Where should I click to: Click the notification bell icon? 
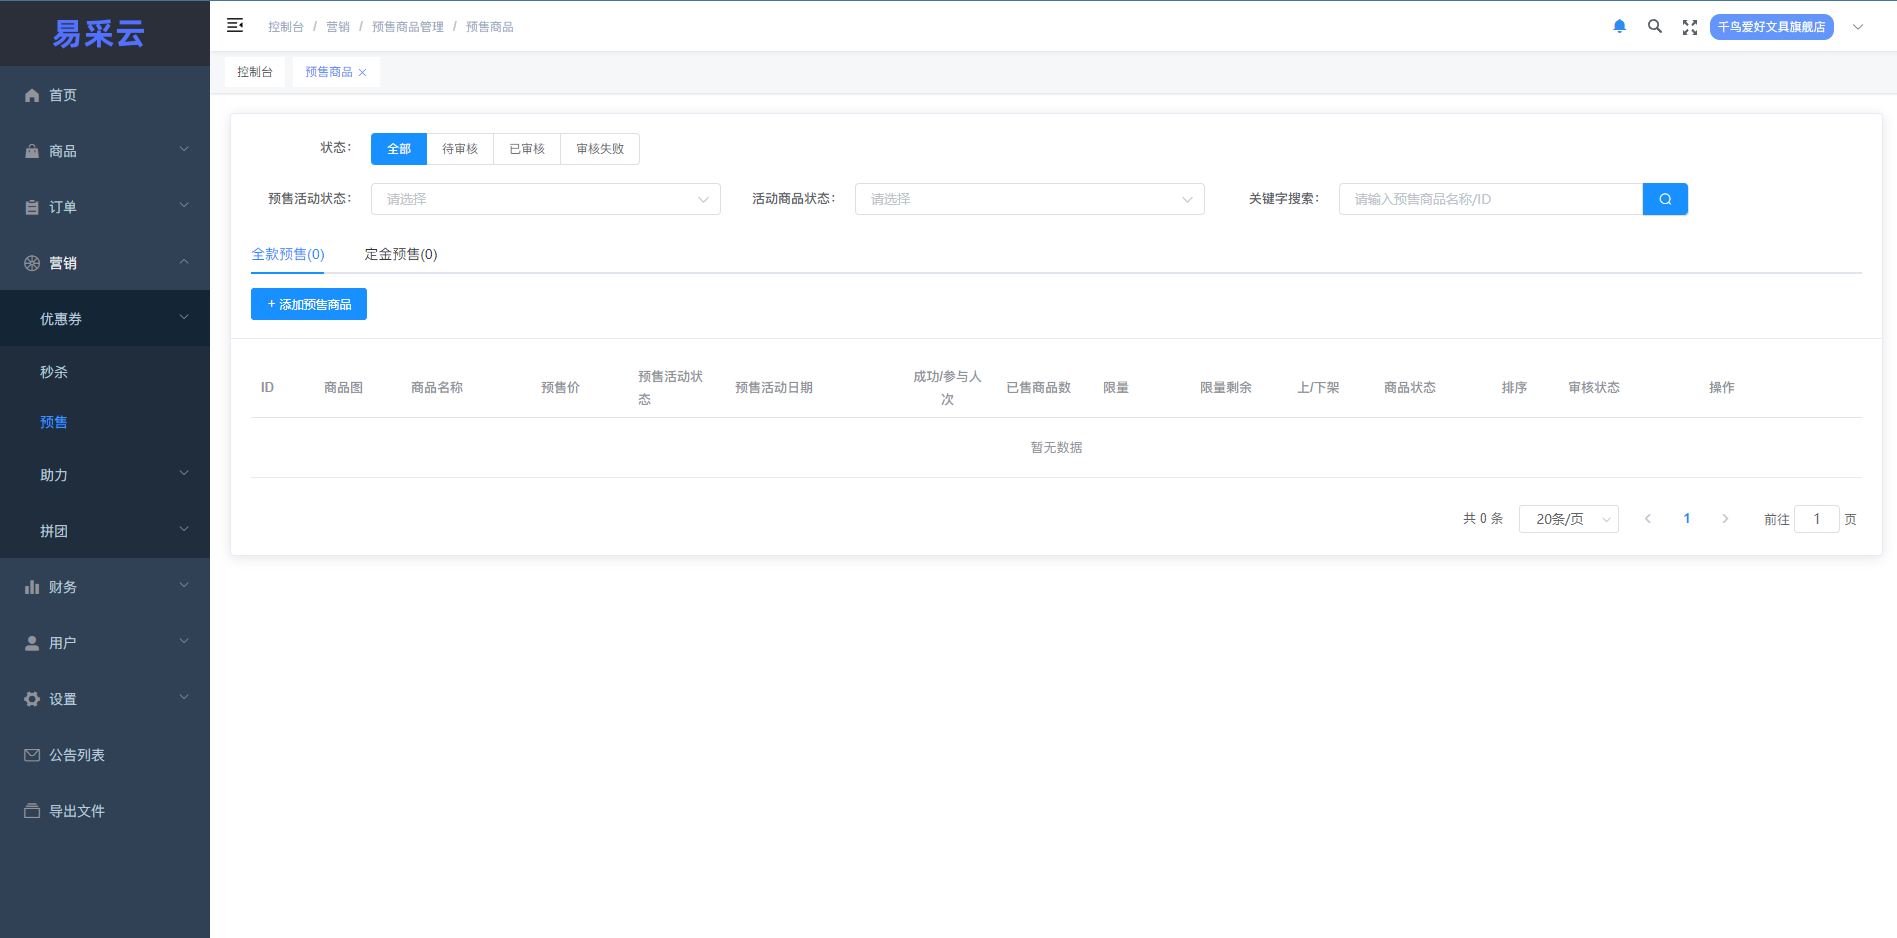pos(1619,25)
